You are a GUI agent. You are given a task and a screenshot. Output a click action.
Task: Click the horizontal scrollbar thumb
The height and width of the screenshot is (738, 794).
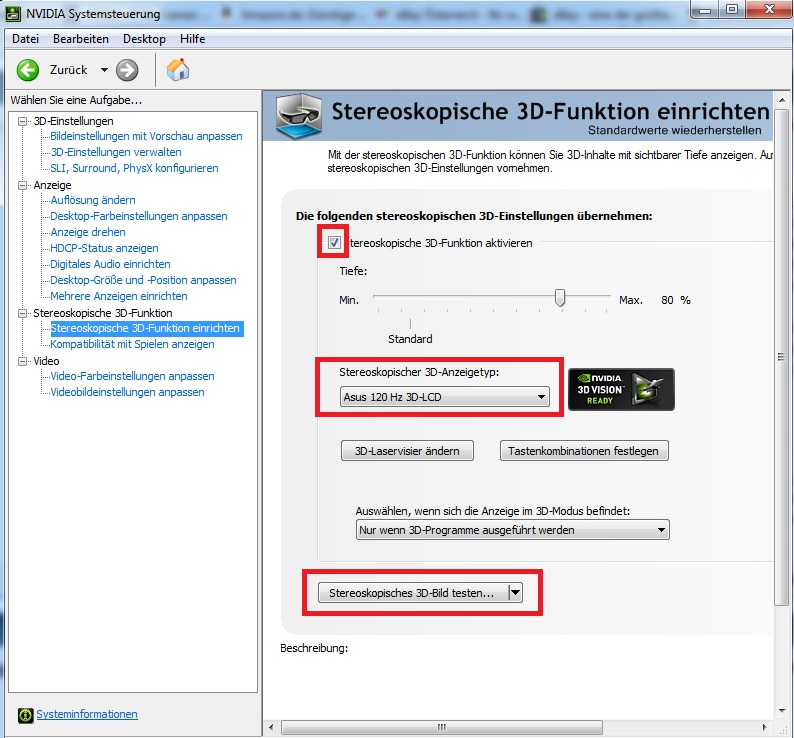(442, 727)
